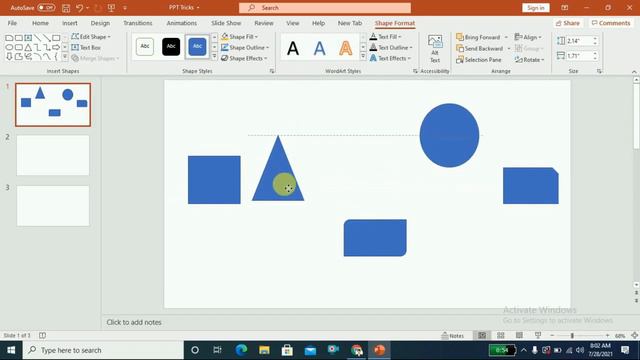Switch to the Insert tab
The height and width of the screenshot is (360, 640).
click(70, 23)
